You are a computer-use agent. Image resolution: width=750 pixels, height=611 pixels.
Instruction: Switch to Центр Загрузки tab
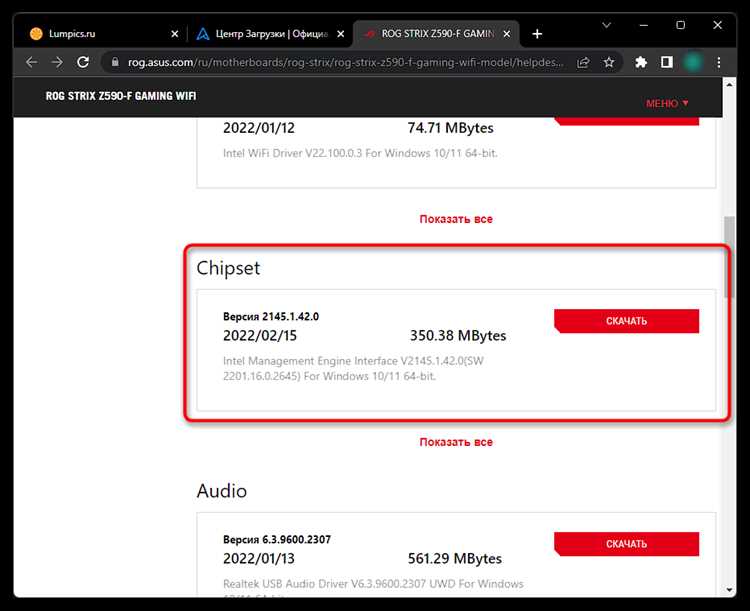click(270, 34)
